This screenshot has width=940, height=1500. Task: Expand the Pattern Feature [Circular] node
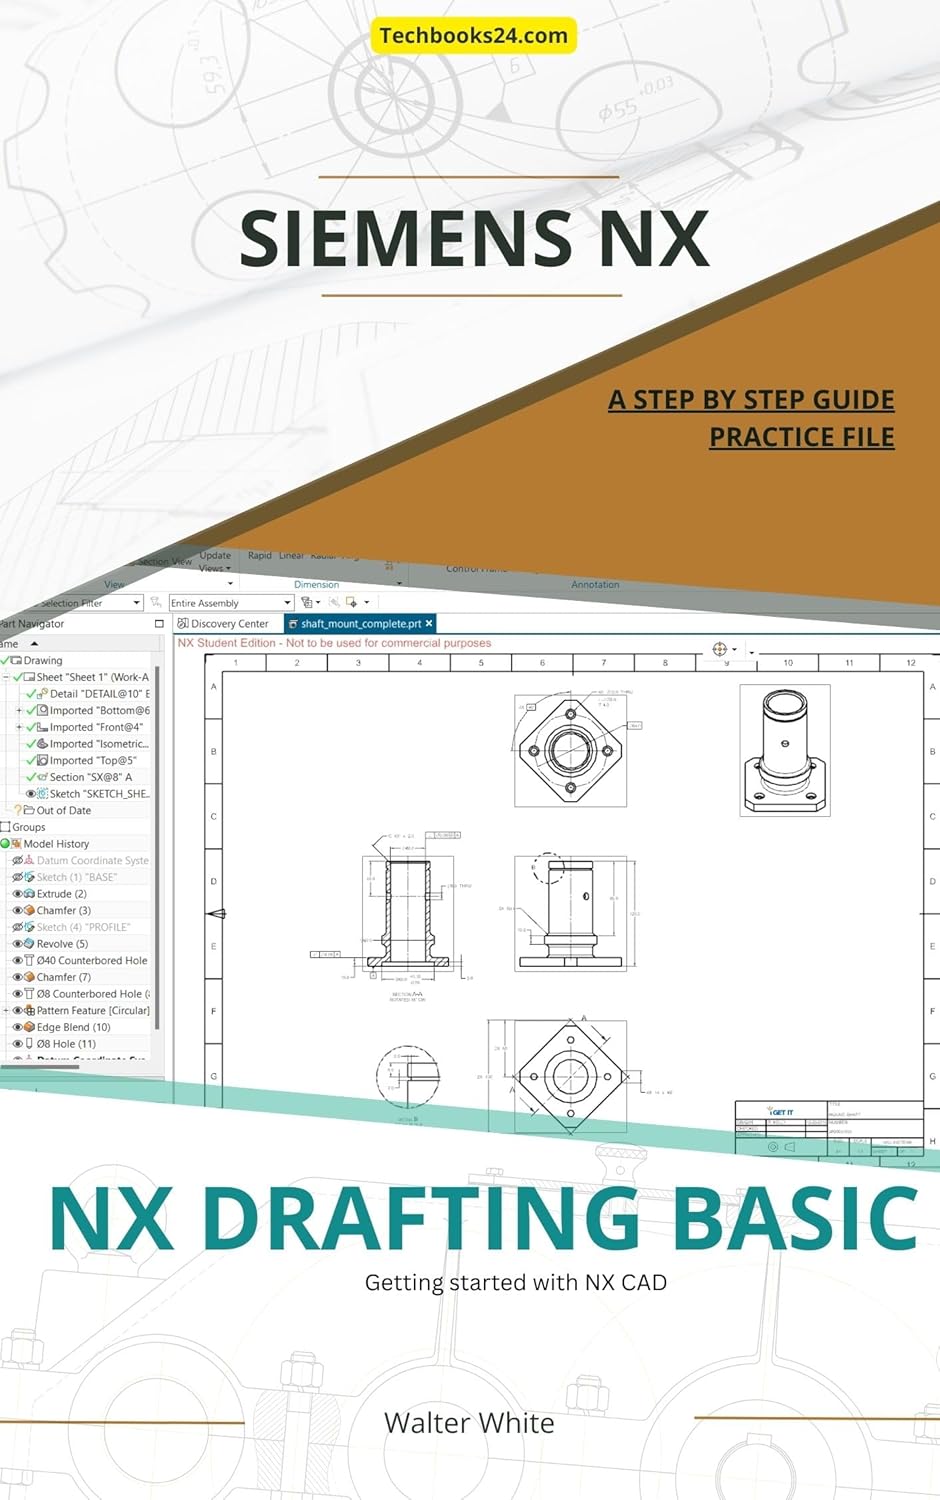pos(6,1010)
